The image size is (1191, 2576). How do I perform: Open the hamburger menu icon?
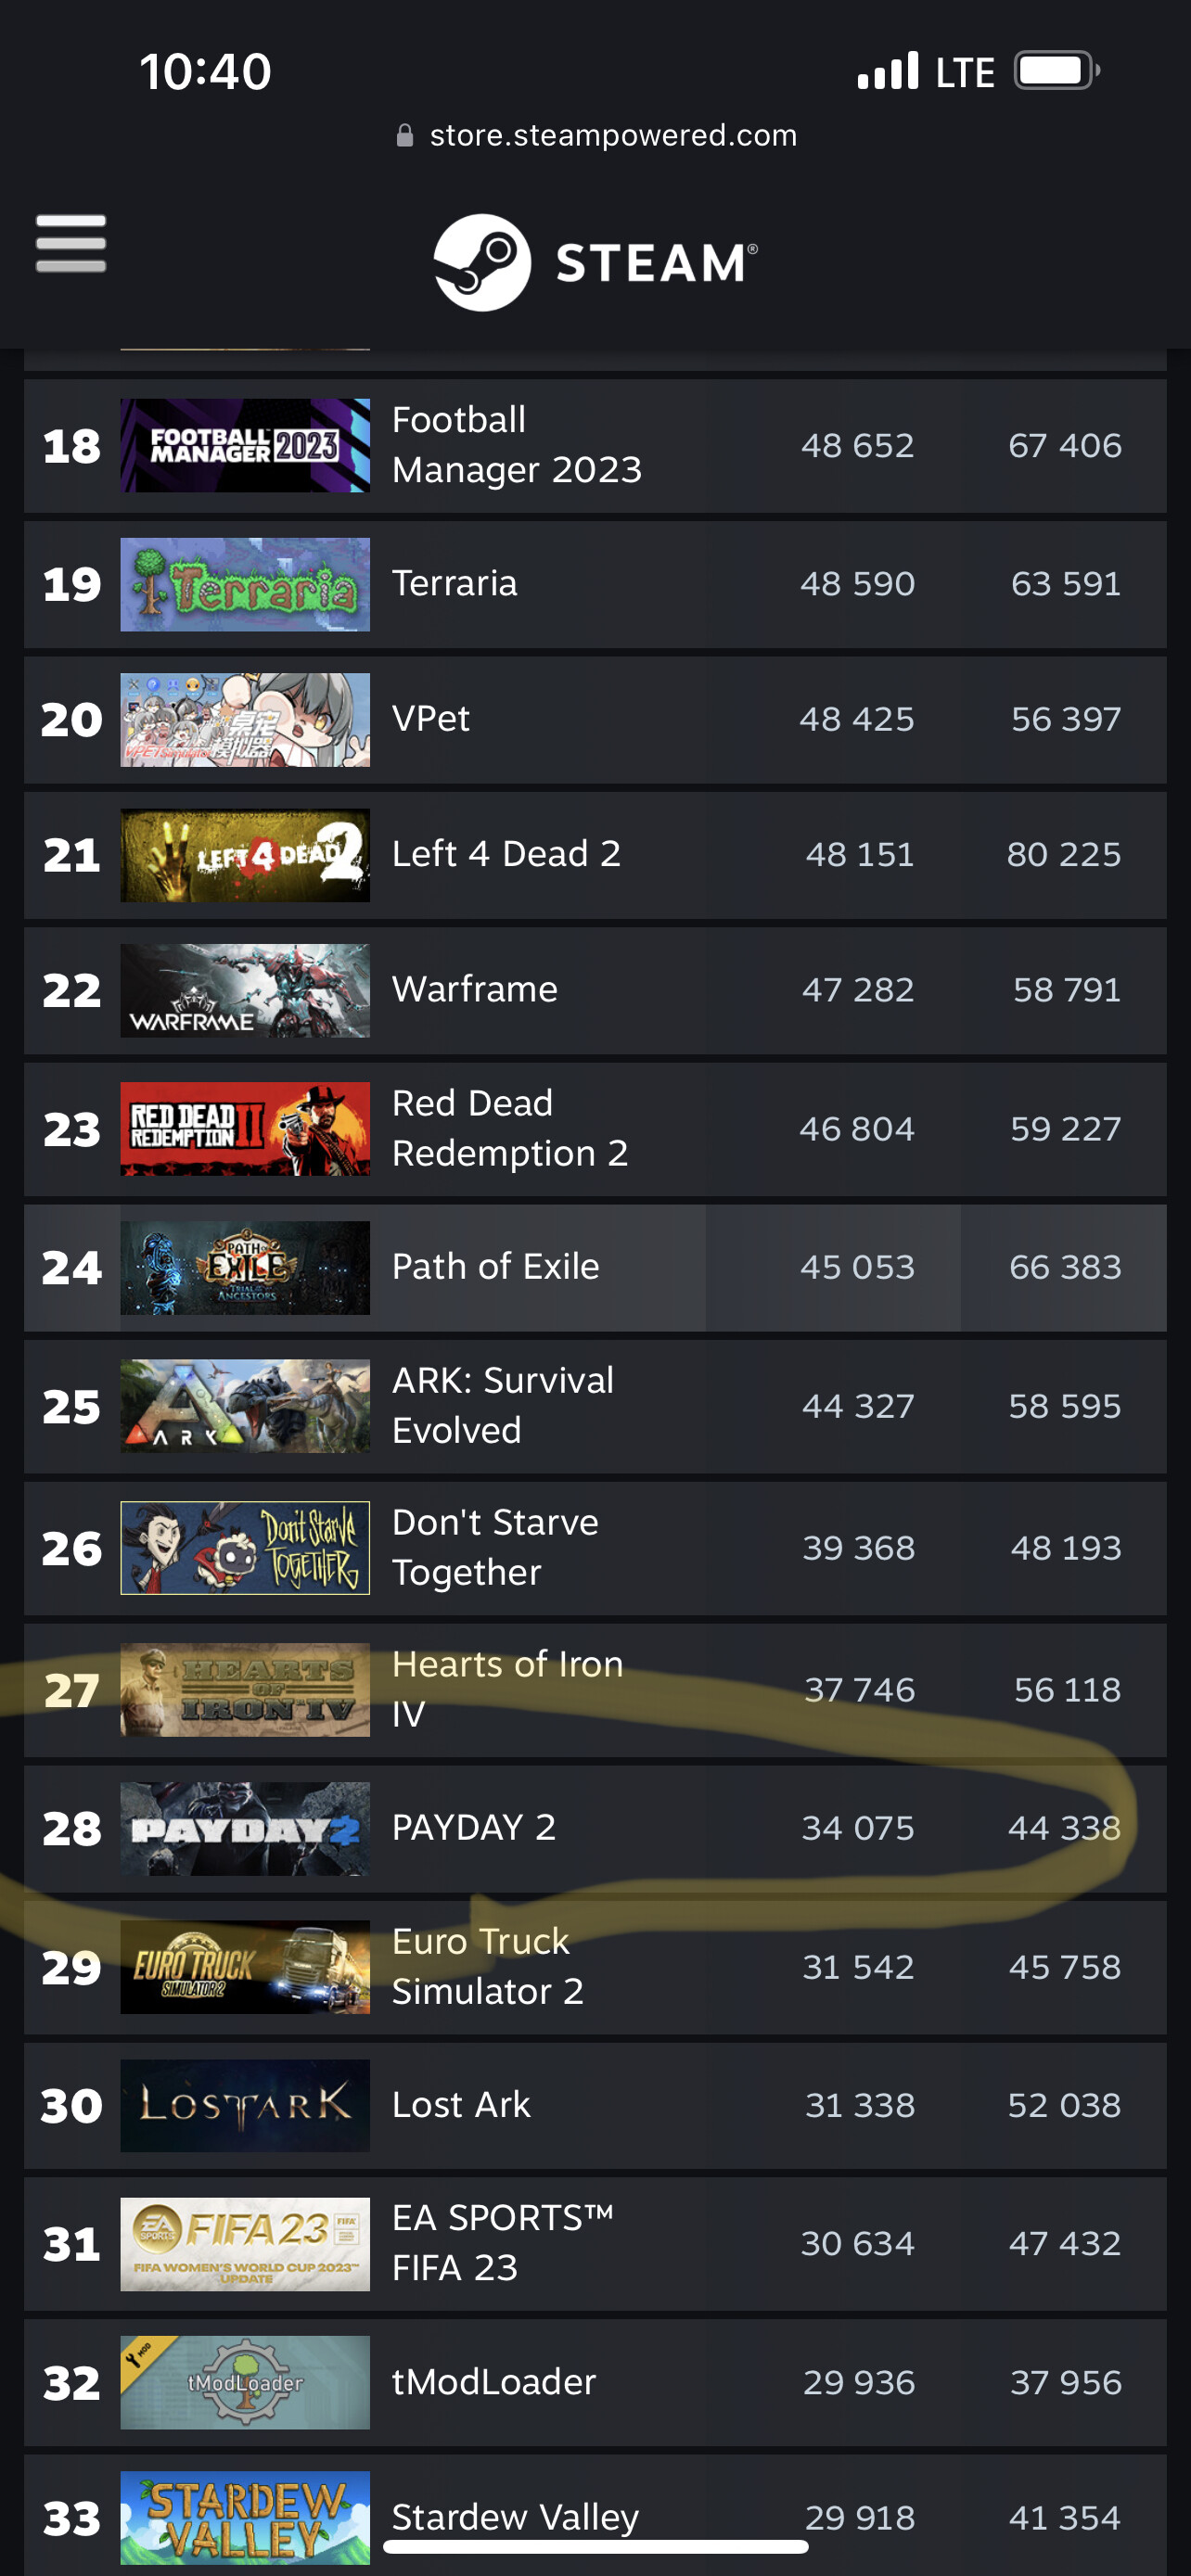coord(71,243)
